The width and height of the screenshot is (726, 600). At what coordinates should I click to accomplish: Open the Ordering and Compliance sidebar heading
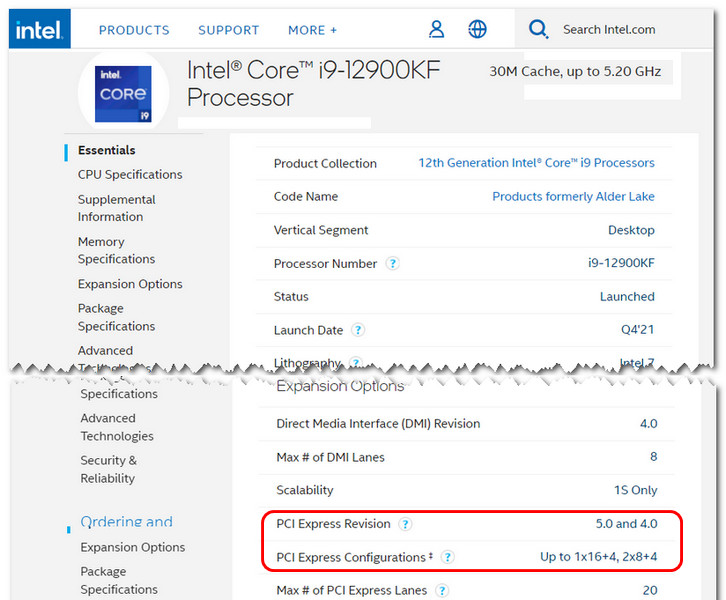126,522
